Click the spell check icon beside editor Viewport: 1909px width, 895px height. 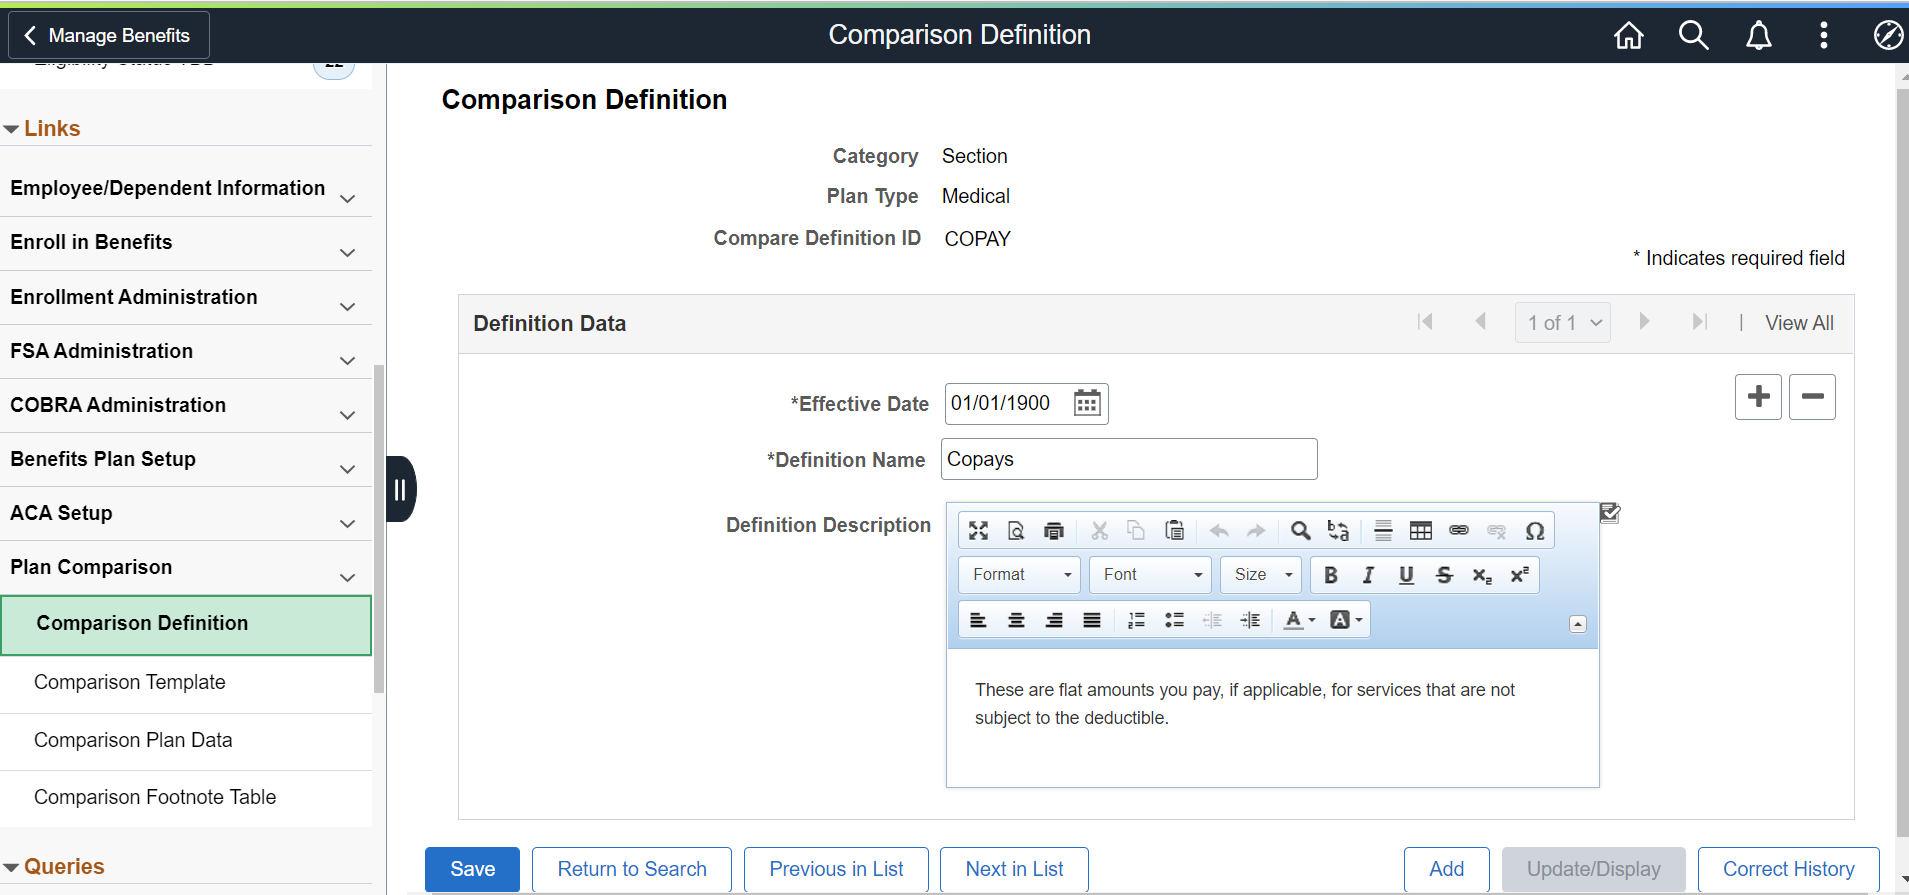(1609, 513)
